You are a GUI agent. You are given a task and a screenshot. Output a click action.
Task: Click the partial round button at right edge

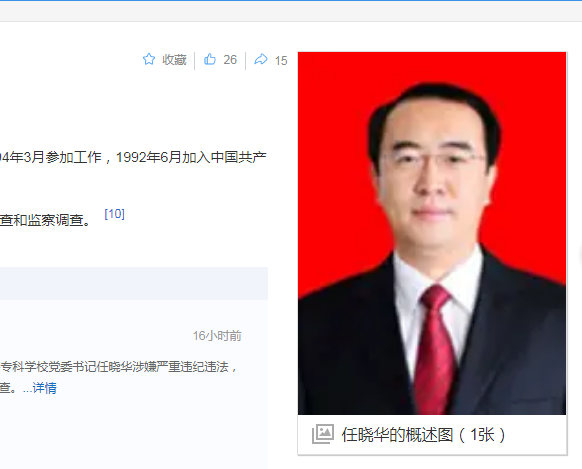tap(580, 256)
